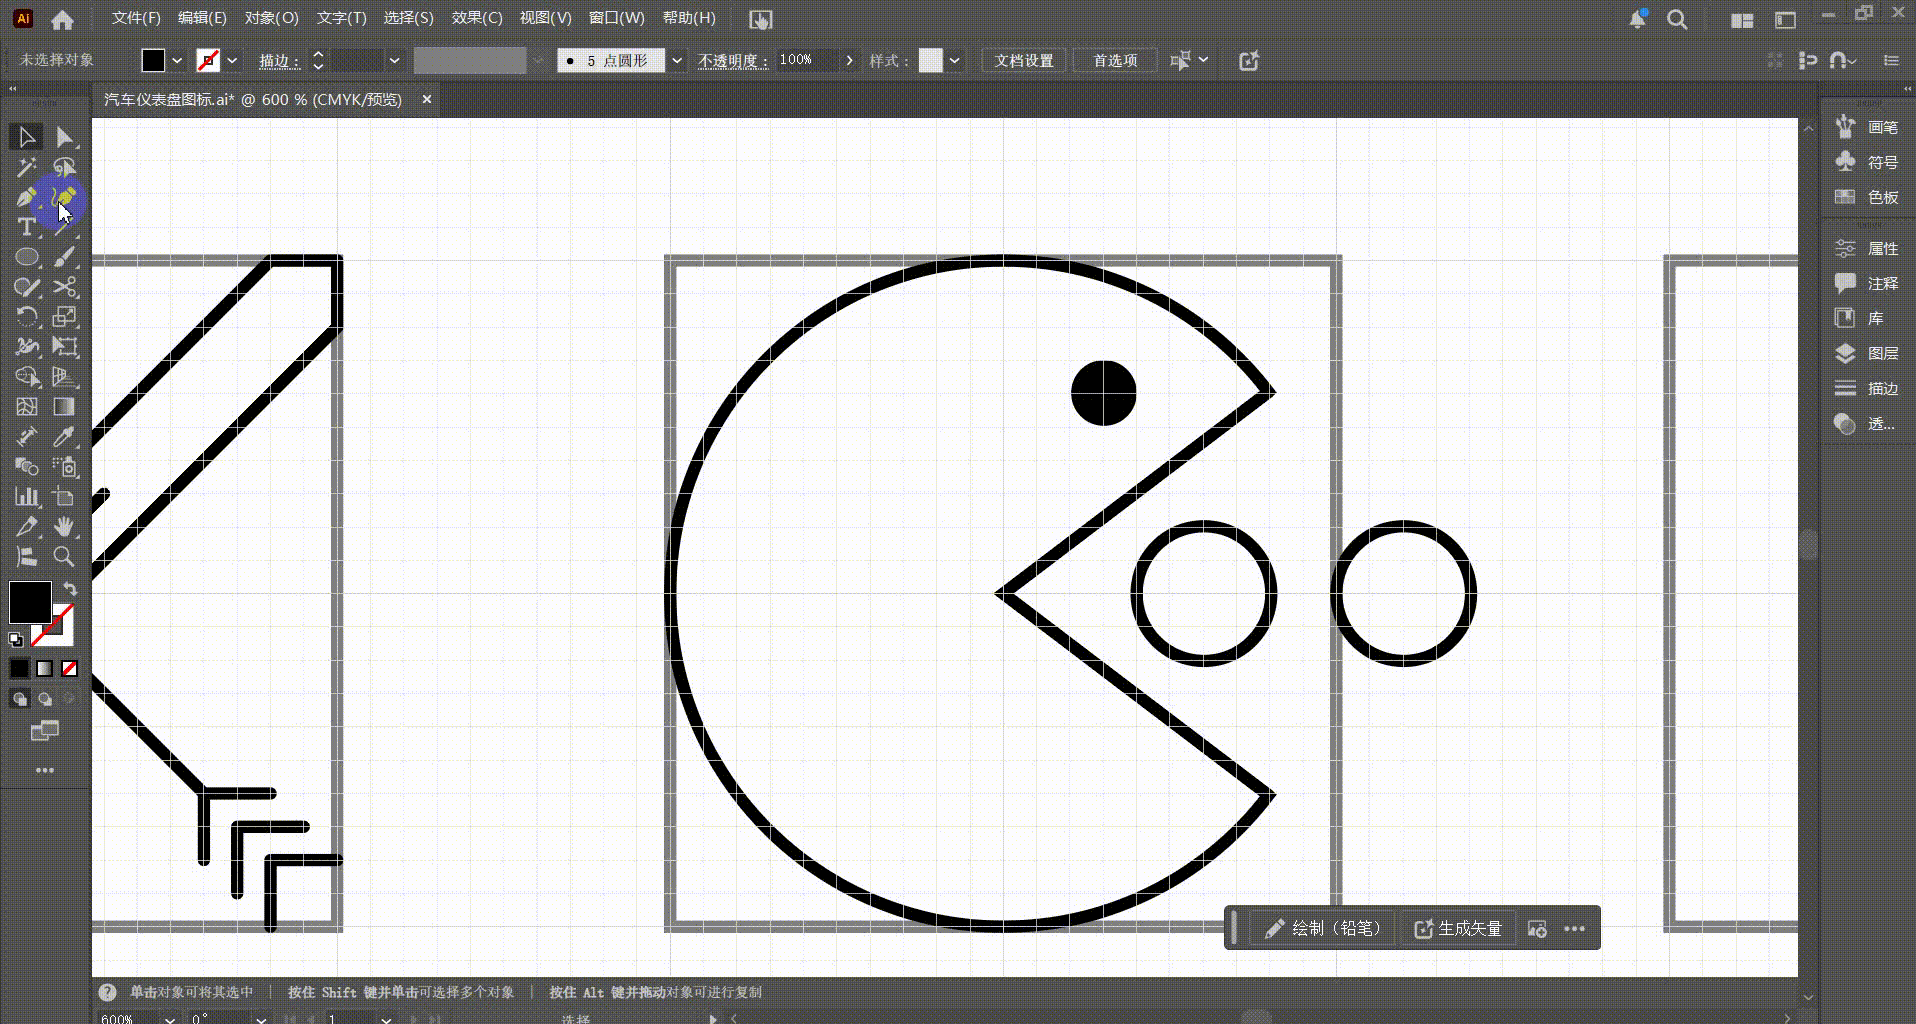1916x1024 pixels.
Task: Swap fill and stroke colors
Action: pyautogui.click(x=70, y=589)
